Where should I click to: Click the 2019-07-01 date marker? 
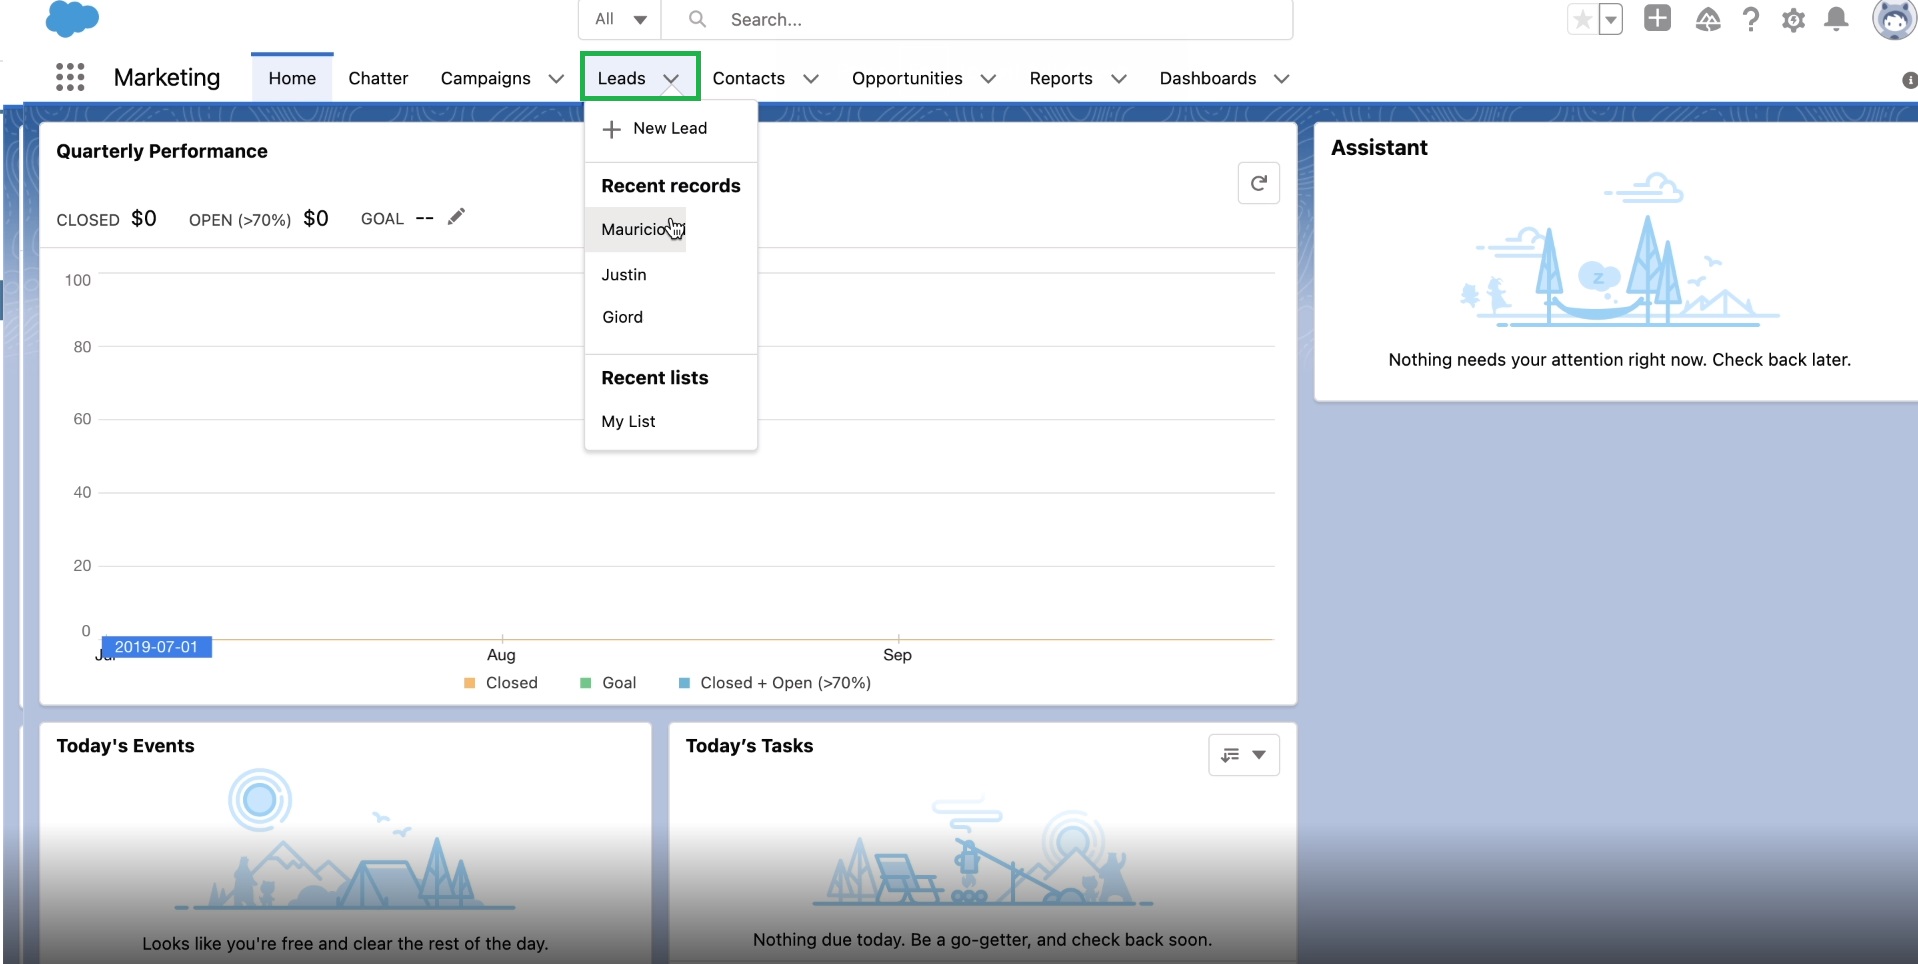pos(157,647)
